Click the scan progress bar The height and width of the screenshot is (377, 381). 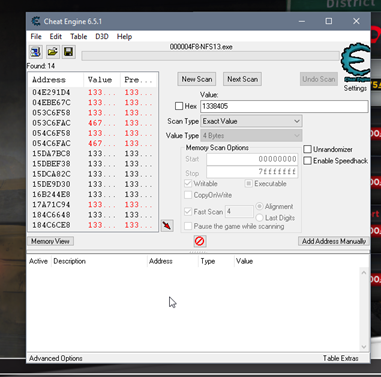[210, 56]
